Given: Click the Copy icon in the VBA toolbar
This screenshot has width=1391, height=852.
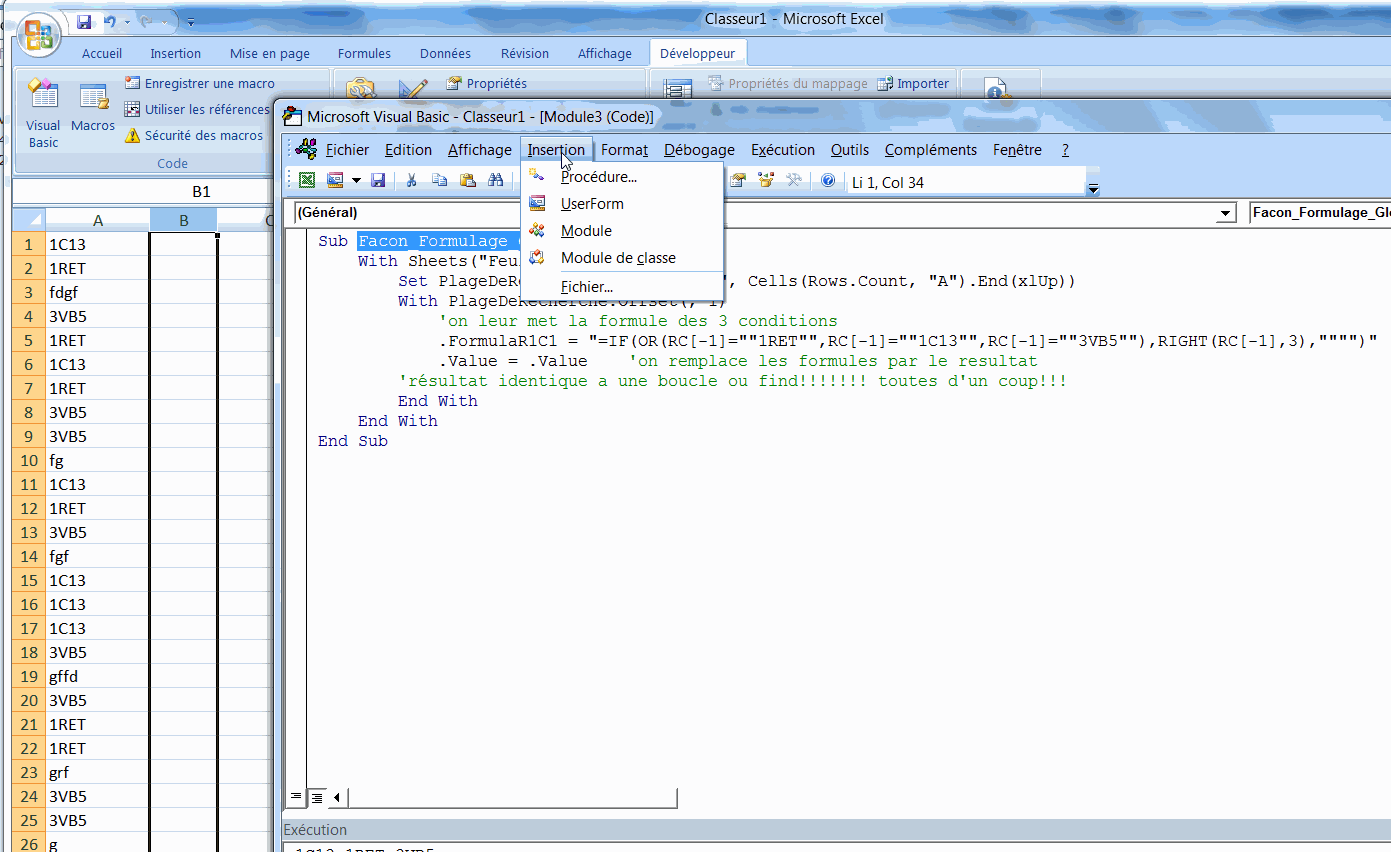Looking at the screenshot, I should (439, 181).
